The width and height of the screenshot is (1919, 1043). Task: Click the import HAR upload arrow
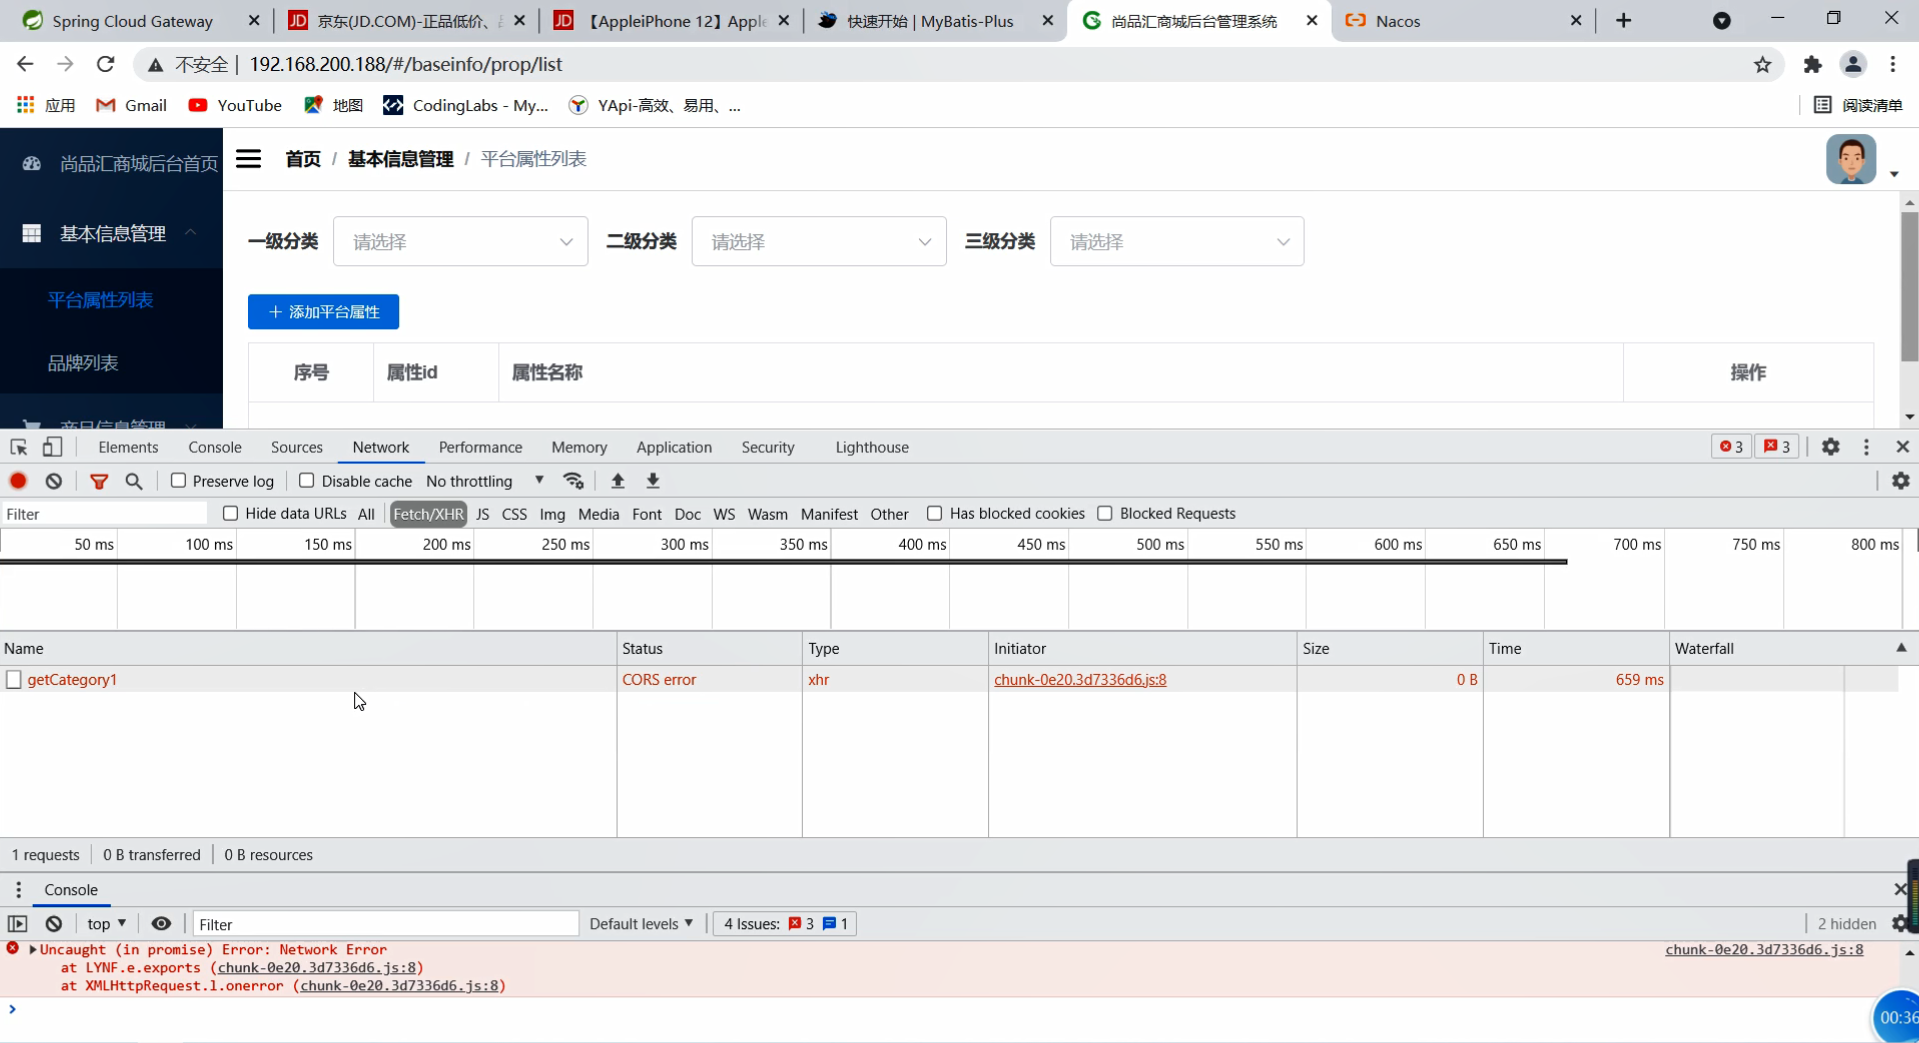click(x=618, y=481)
